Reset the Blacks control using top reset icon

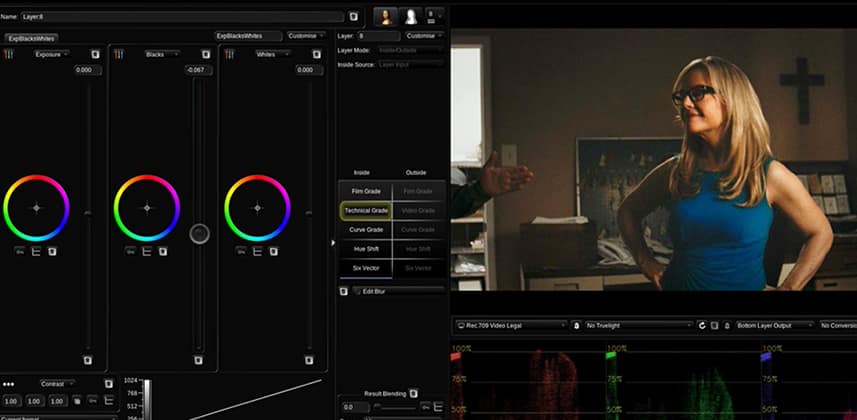pos(206,54)
